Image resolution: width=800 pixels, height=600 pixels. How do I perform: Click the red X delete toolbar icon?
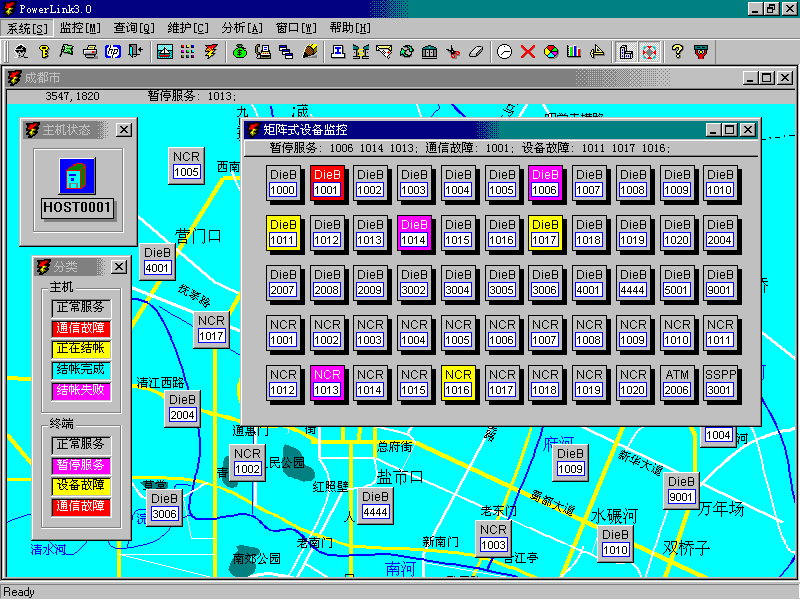coord(528,51)
